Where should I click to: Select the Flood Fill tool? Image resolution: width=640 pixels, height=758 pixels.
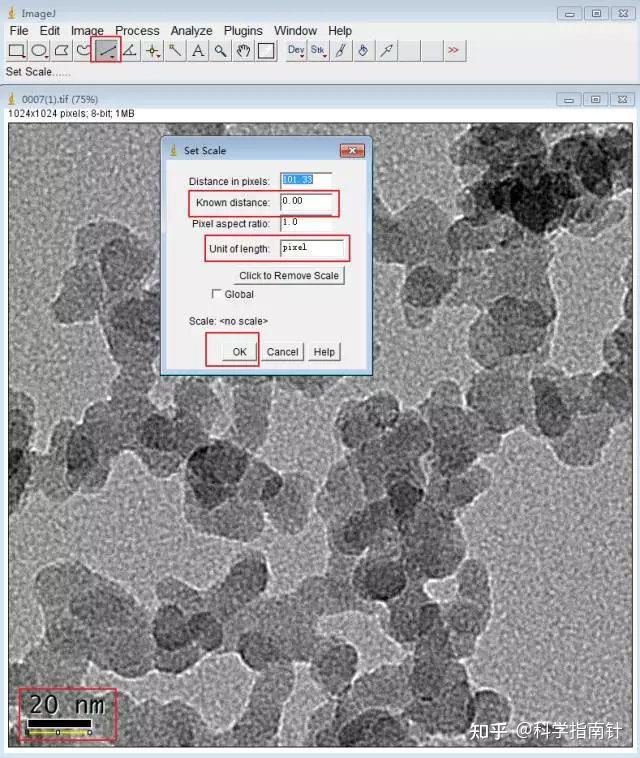point(364,50)
